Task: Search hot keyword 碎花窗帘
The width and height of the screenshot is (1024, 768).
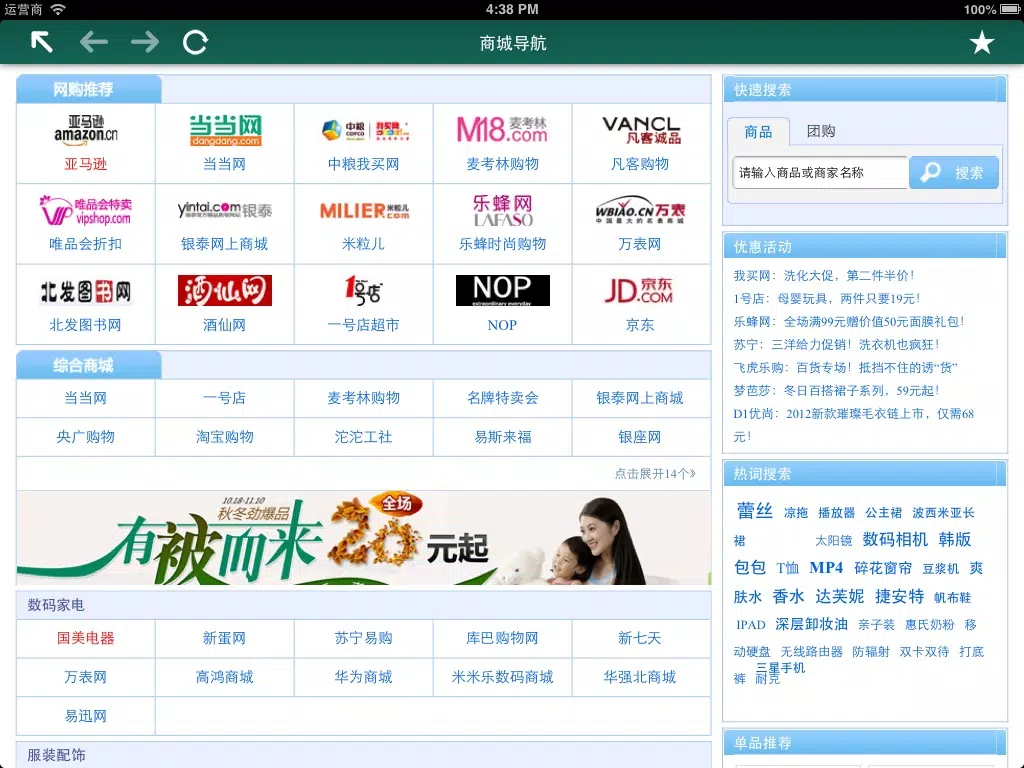Action: [x=883, y=568]
